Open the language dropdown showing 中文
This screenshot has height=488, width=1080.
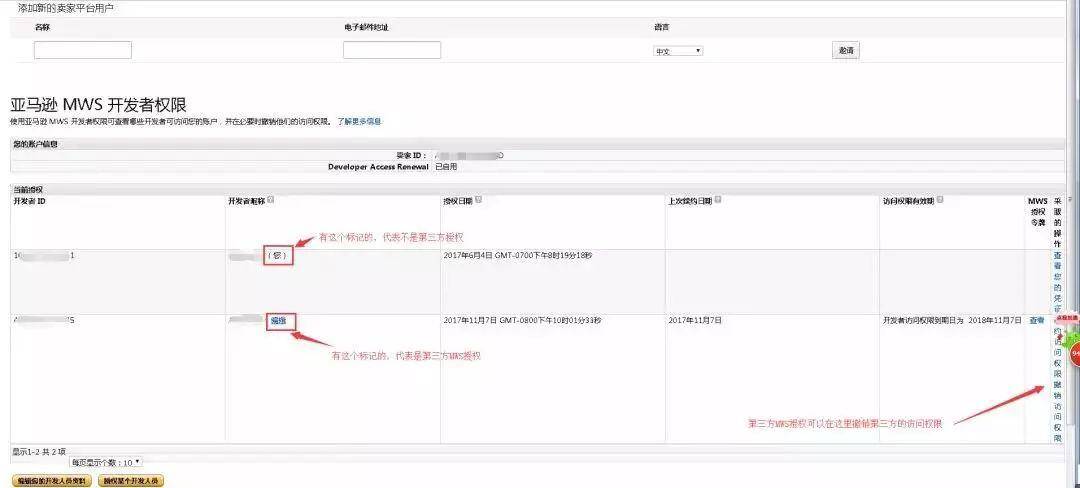tap(678, 51)
